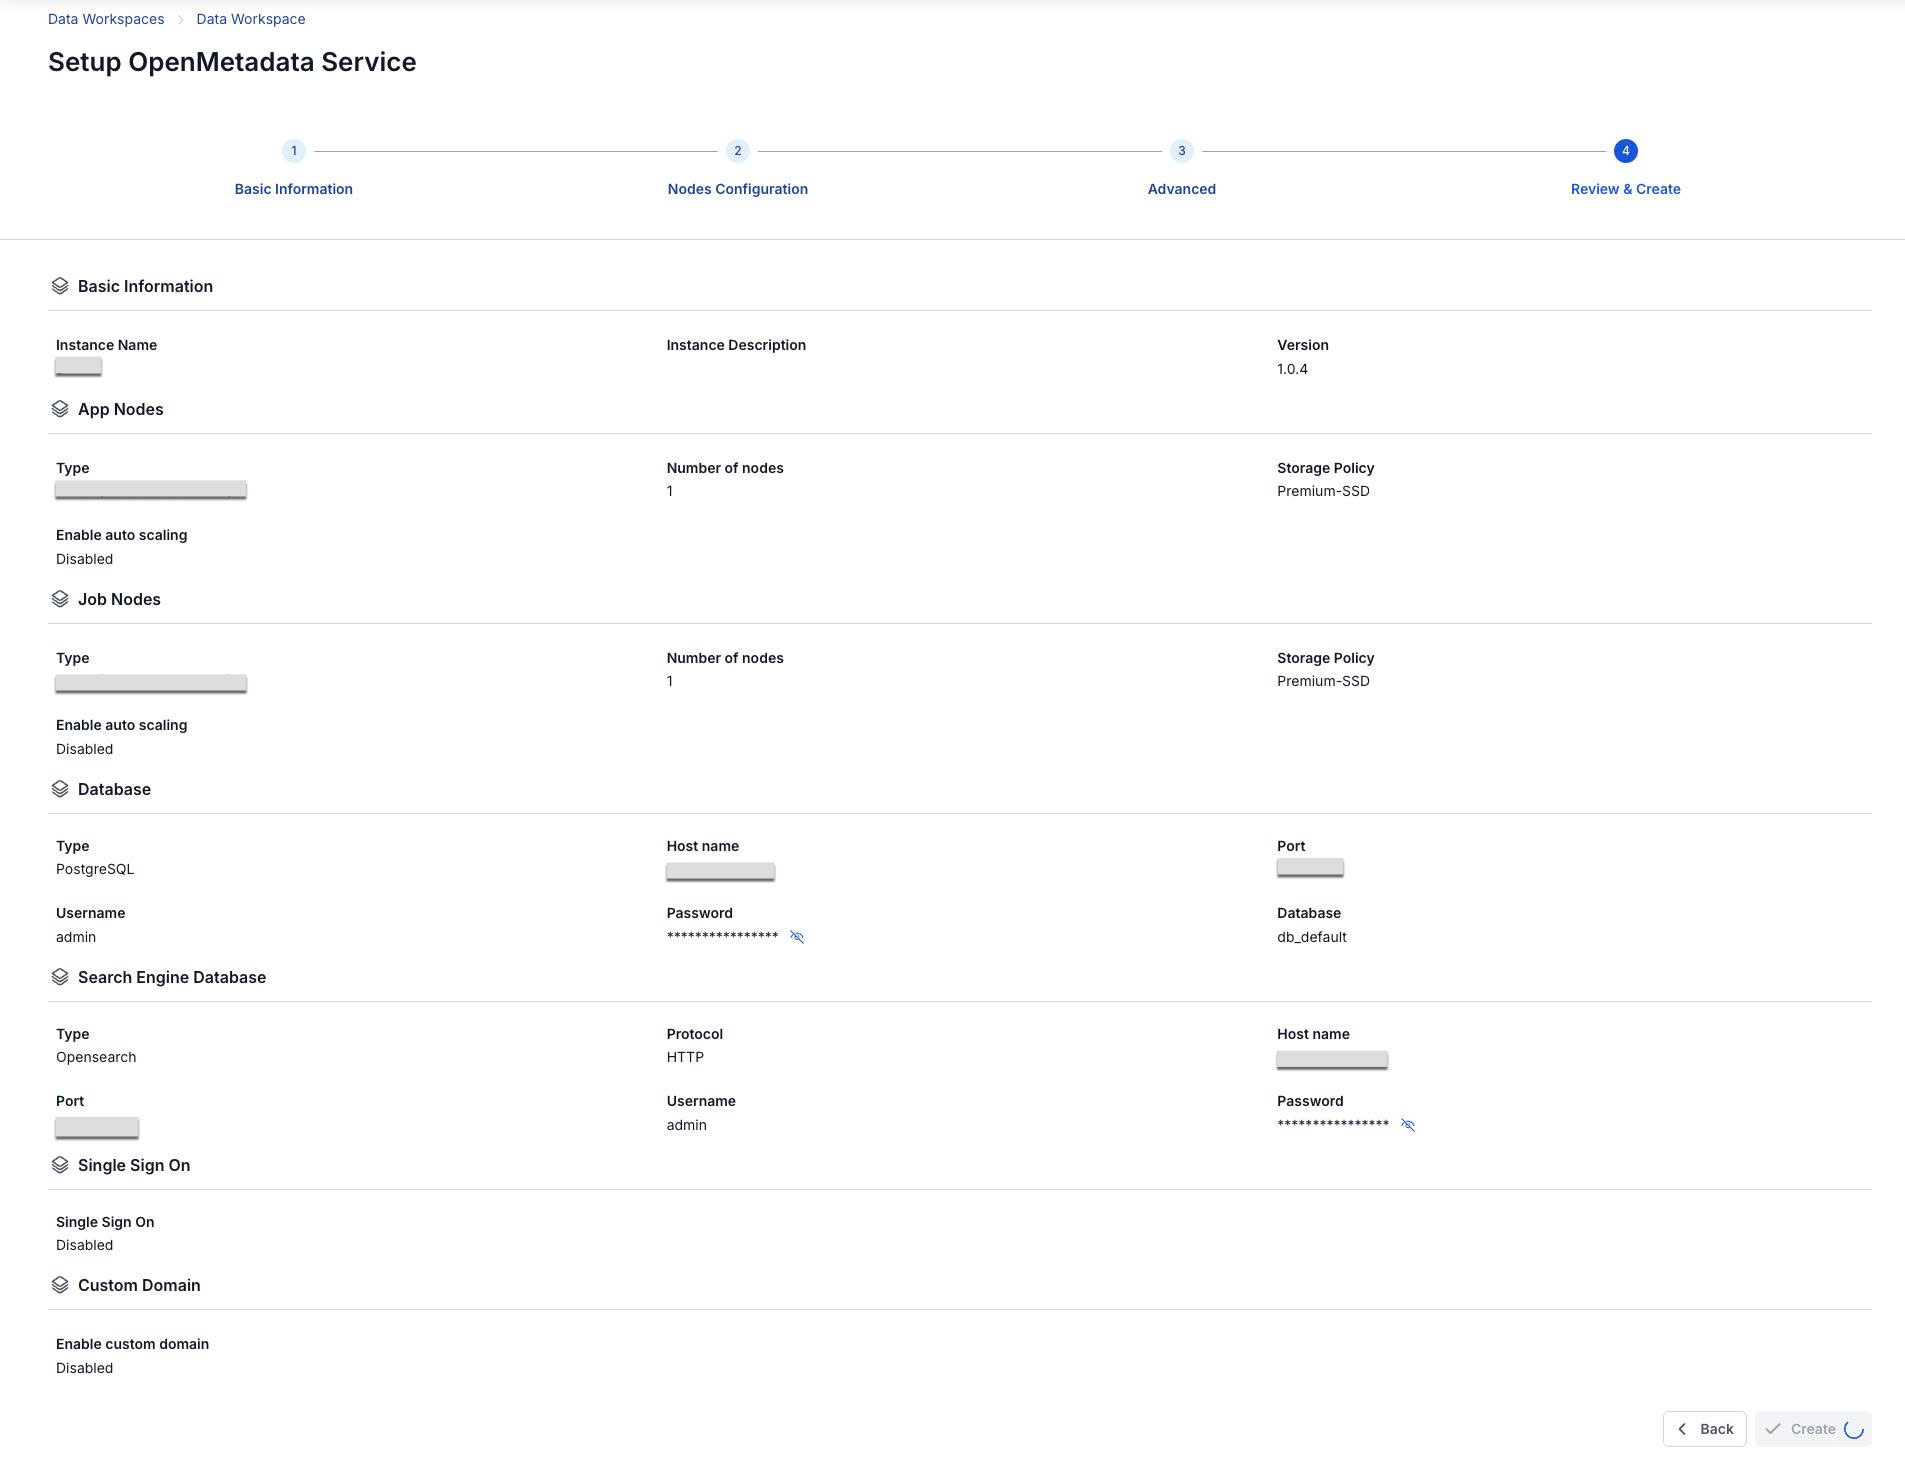1905x1463 pixels.
Task: Click the Setup OpenMetadata Service heading
Action: (232, 62)
